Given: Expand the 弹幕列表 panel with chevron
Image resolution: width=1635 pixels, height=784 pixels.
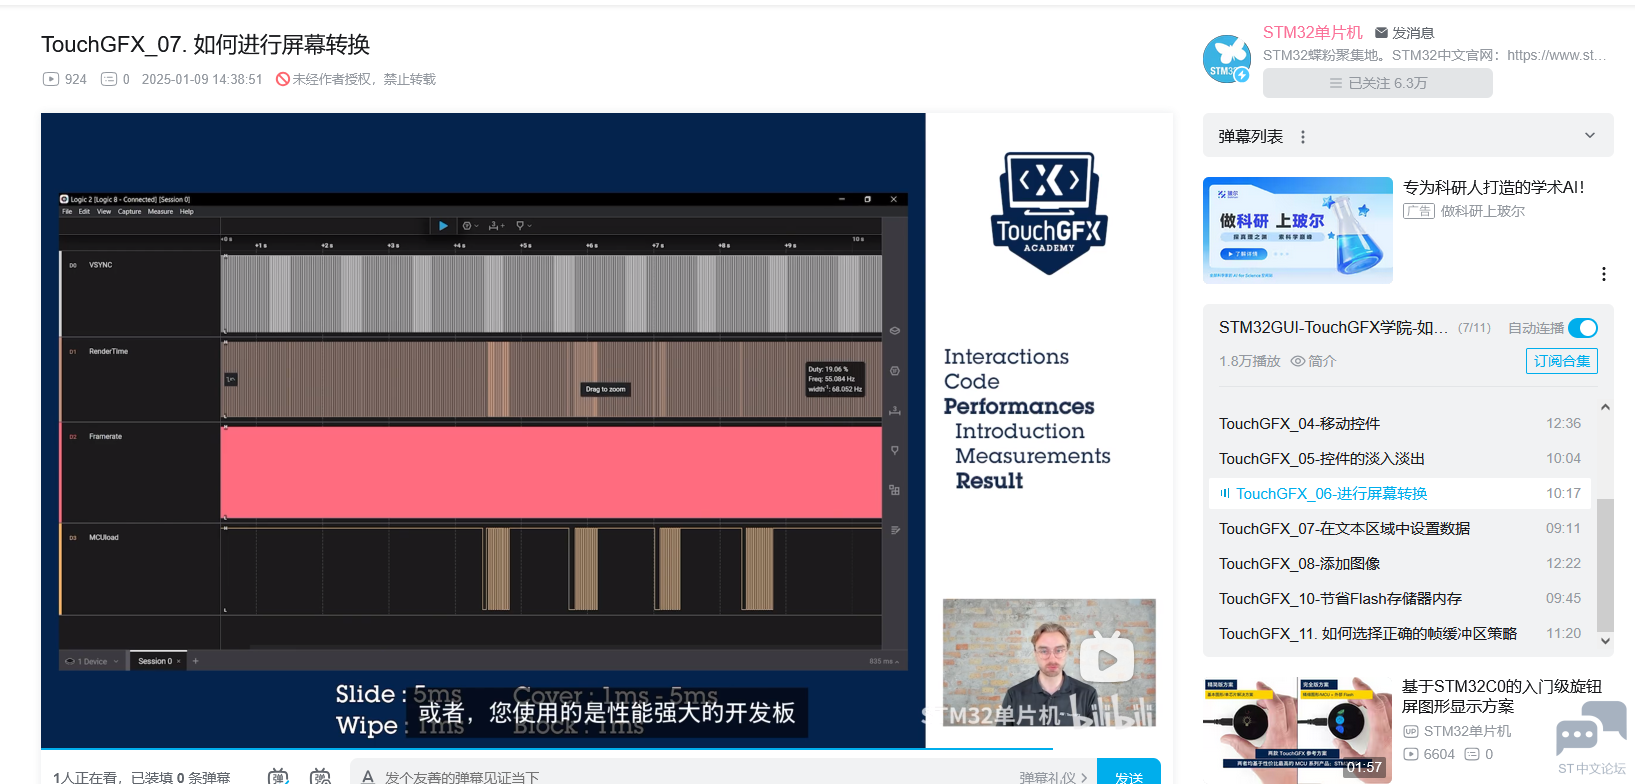Looking at the screenshot, I should click(x=1589, y=136).
